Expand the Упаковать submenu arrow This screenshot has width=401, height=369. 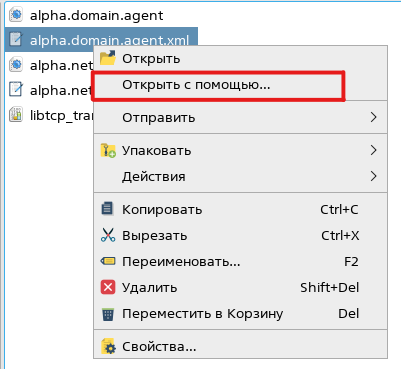(x=374, y=150)
